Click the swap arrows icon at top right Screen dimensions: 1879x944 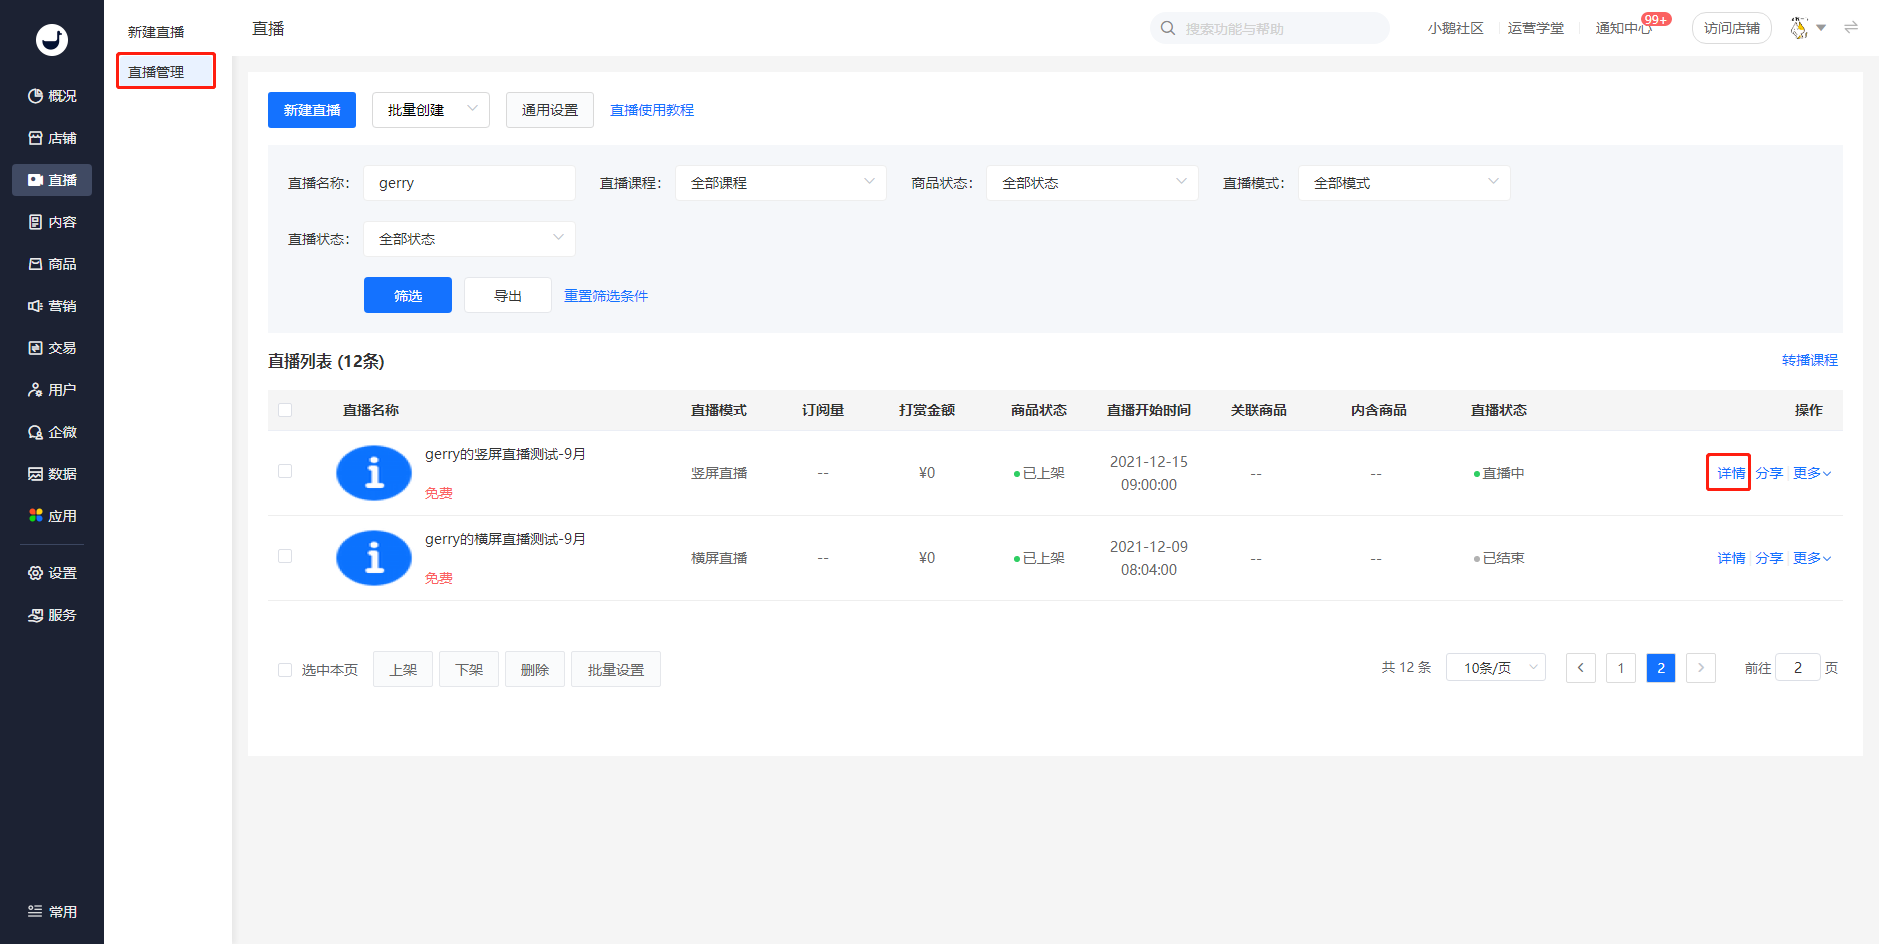point(1851,28)
